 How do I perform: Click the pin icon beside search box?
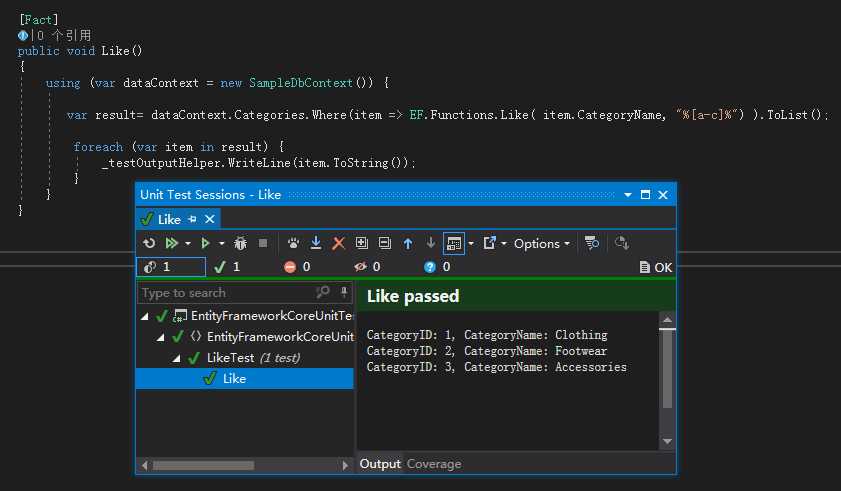pos(344,292)
